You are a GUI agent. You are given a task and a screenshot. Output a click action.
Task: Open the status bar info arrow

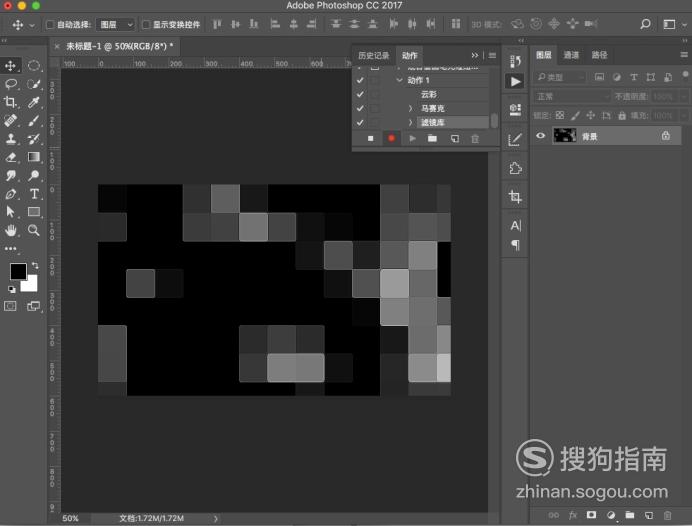pyautogui.click(x=216, y=518)
